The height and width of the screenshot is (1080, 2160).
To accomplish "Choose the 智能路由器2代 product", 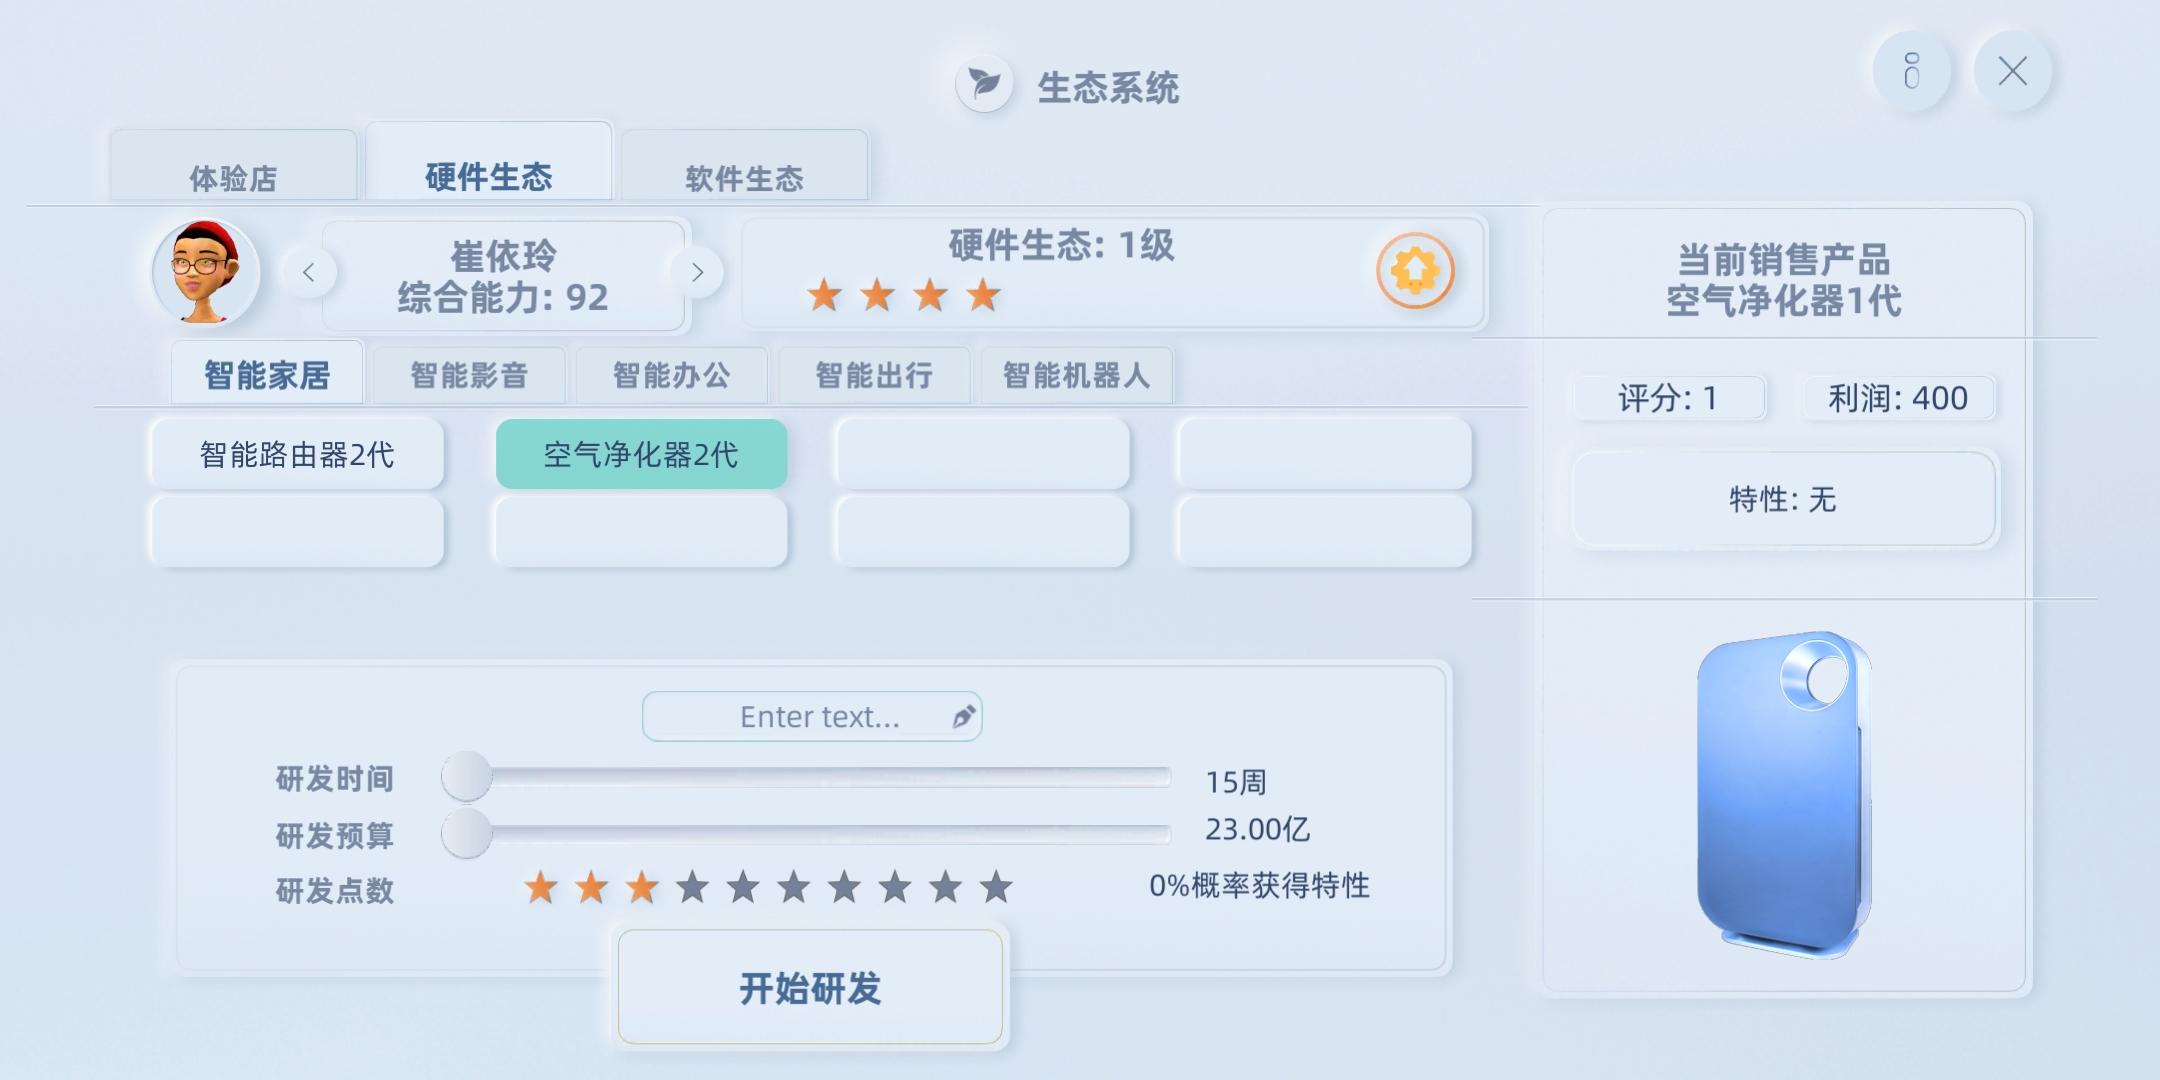I will click(297, 454).
